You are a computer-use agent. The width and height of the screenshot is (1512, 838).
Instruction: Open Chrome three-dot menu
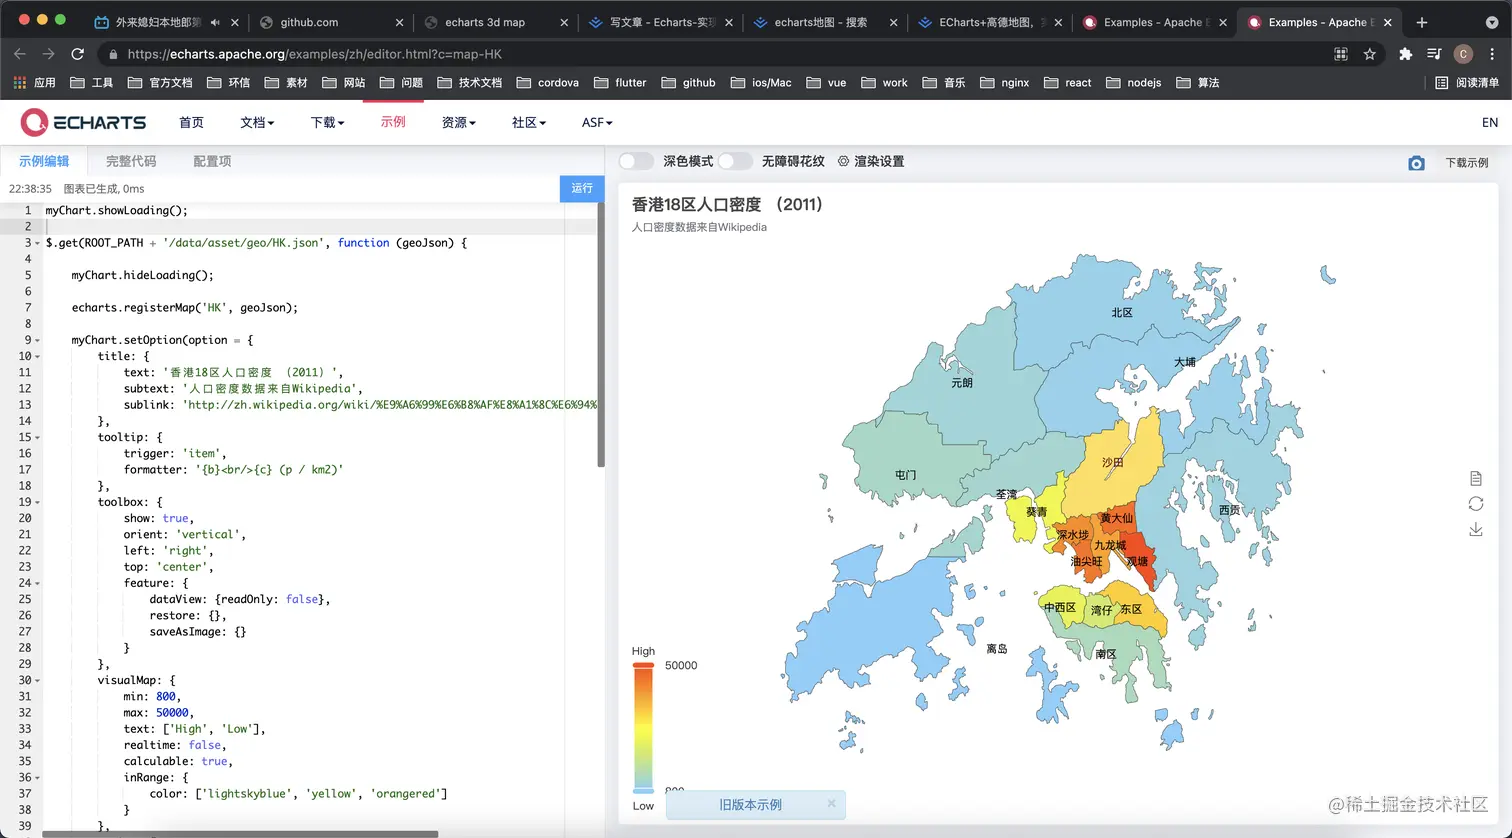[x=1492, y=54]
